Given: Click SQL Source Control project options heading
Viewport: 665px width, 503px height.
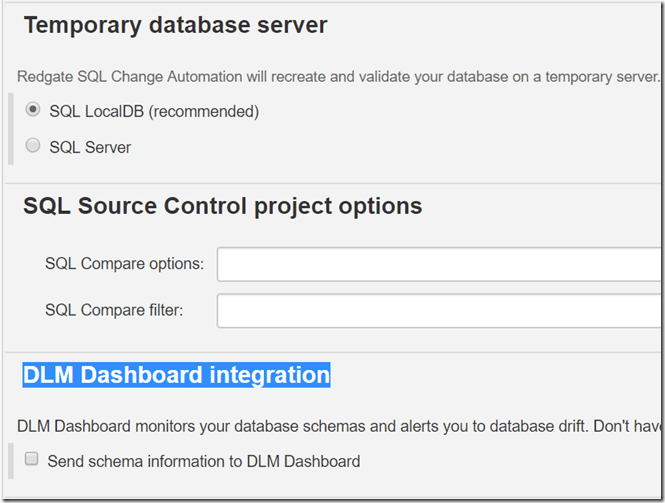Looking at the screenshot, I should 223,207.
